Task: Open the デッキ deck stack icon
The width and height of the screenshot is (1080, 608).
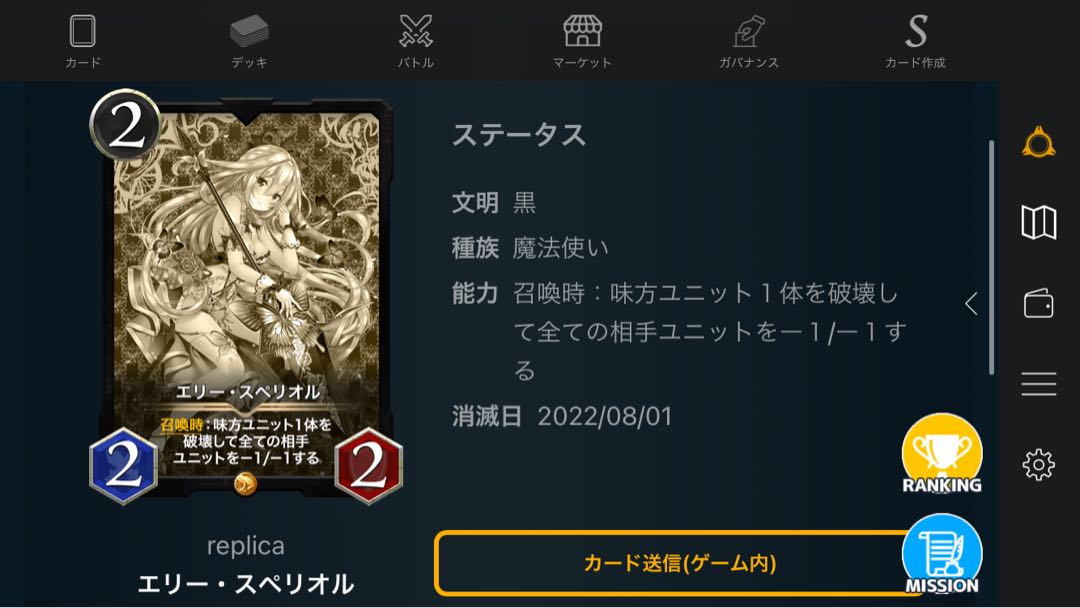Action: click(249, 32)
